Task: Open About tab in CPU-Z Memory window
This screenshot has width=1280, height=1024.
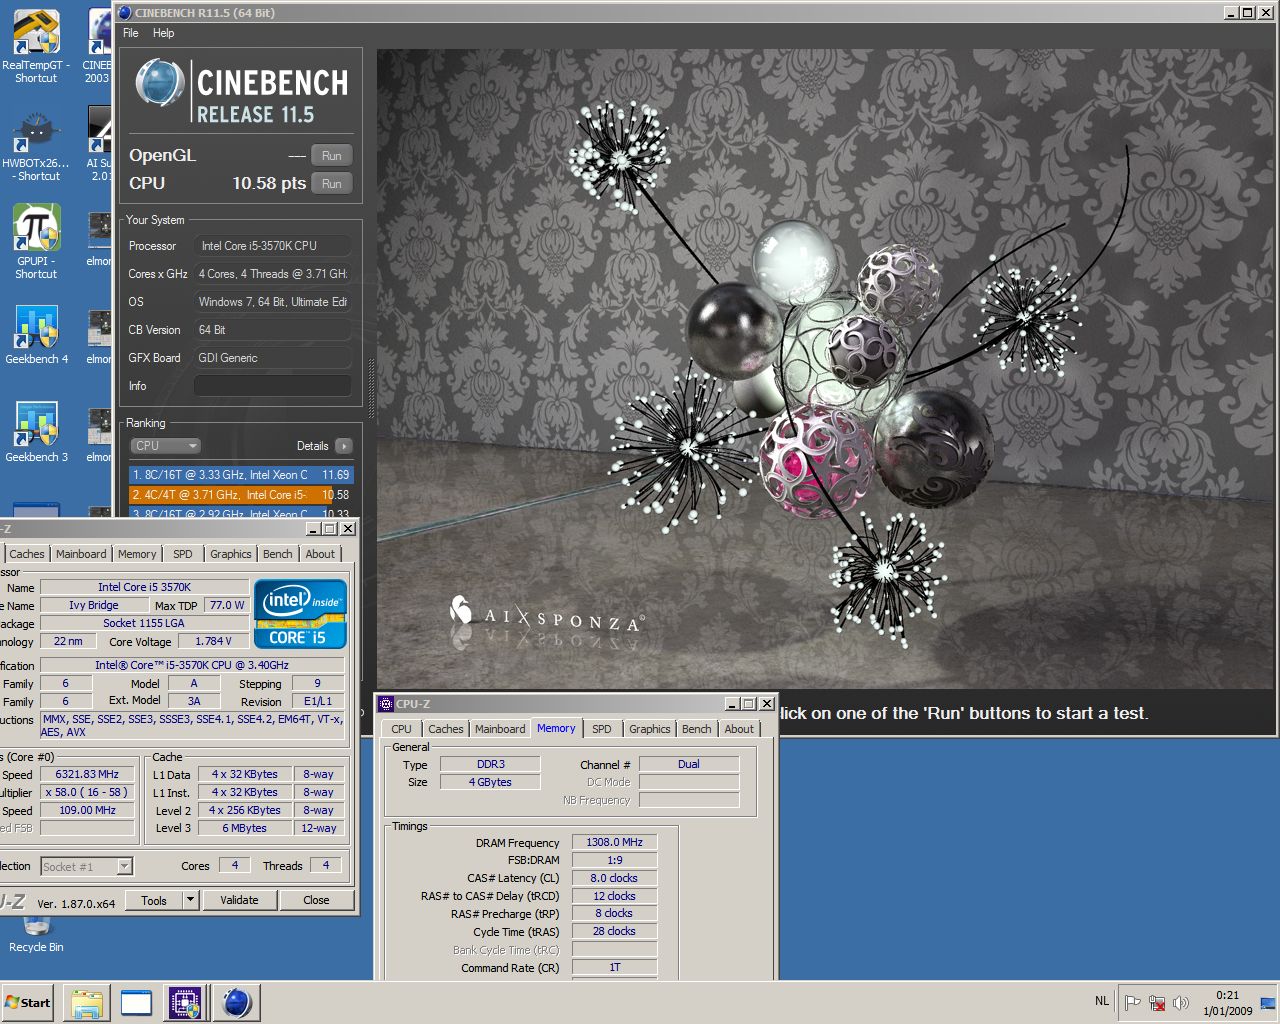Action: click(739, 729)
